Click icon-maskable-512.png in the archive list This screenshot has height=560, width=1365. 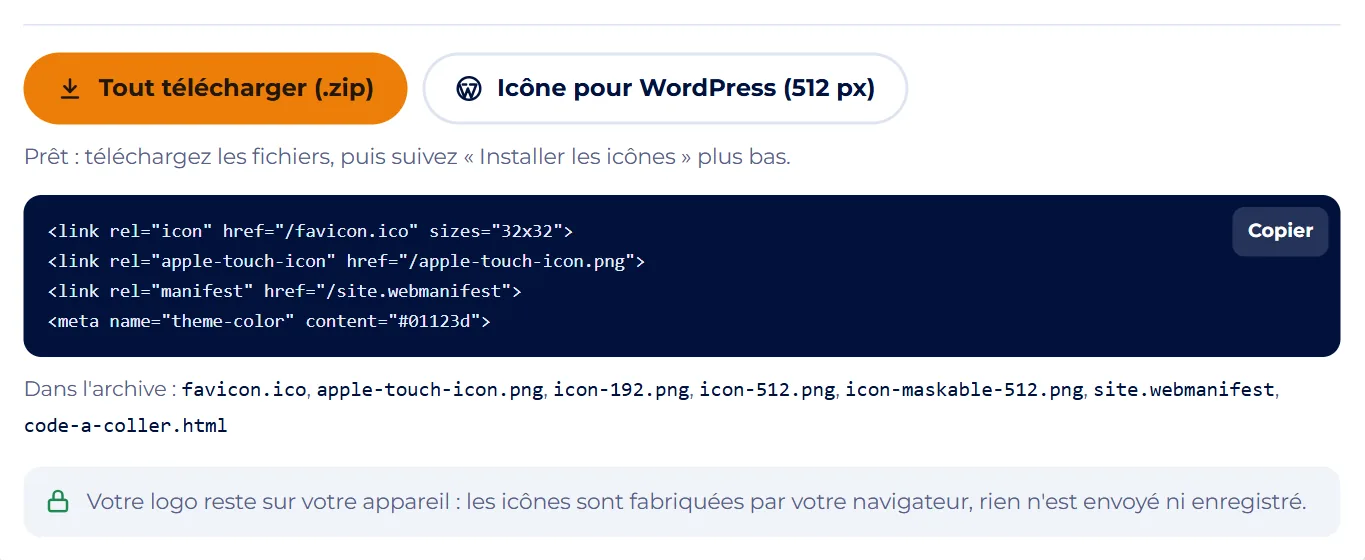pos(964,390)
